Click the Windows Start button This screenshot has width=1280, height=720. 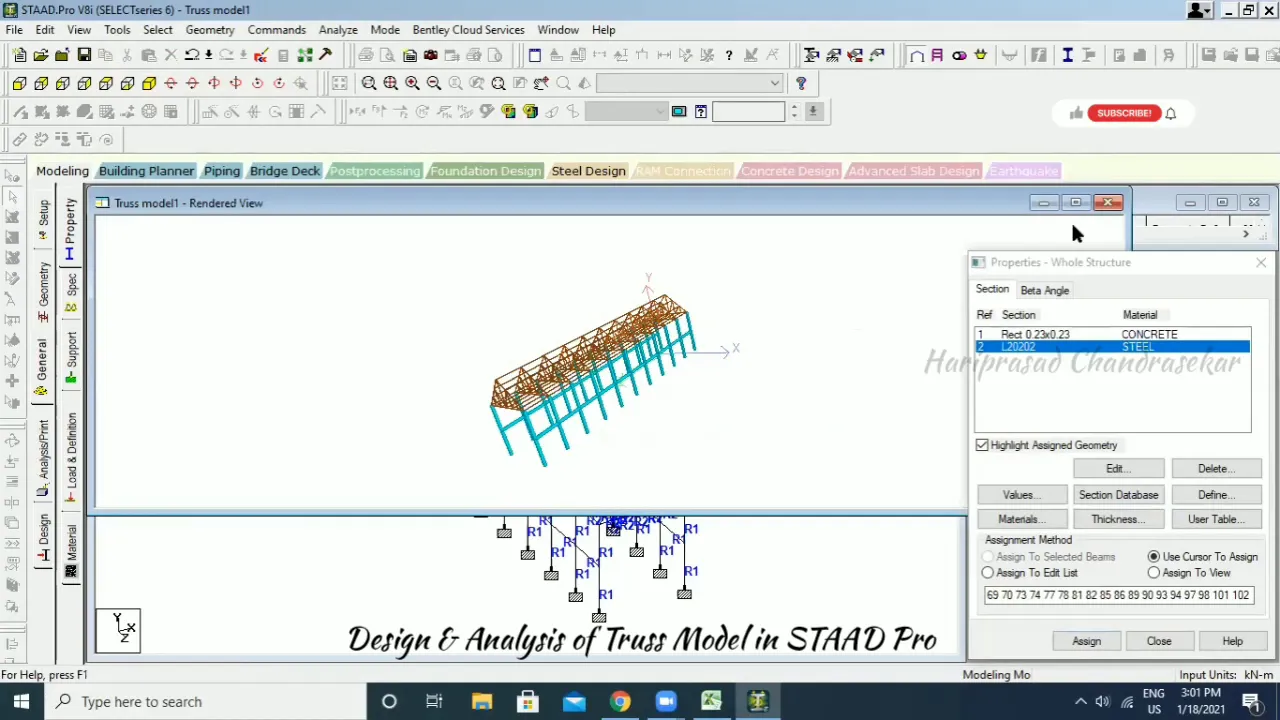(x=21, y=701)
